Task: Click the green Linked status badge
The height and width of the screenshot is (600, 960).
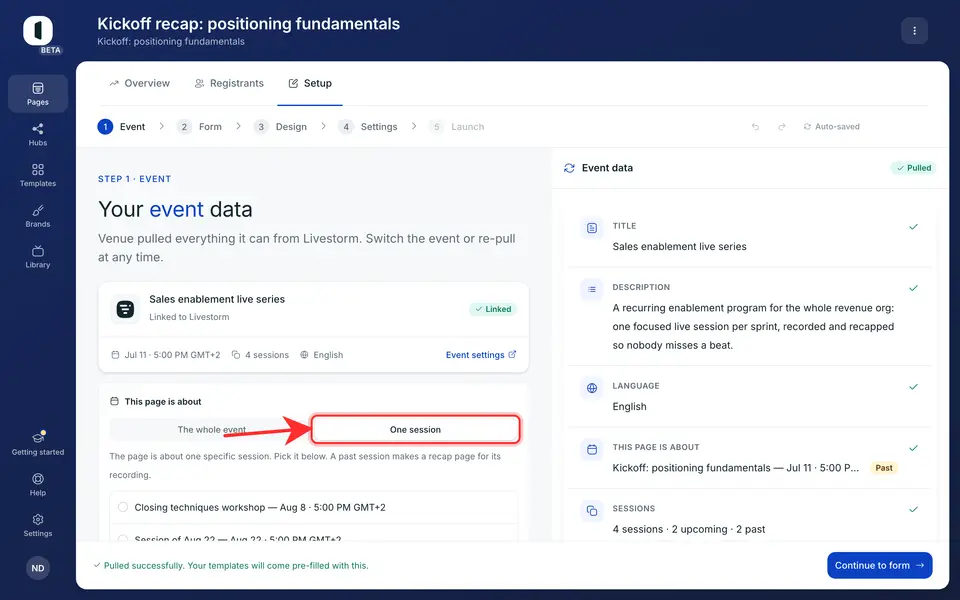Action: 493,309
